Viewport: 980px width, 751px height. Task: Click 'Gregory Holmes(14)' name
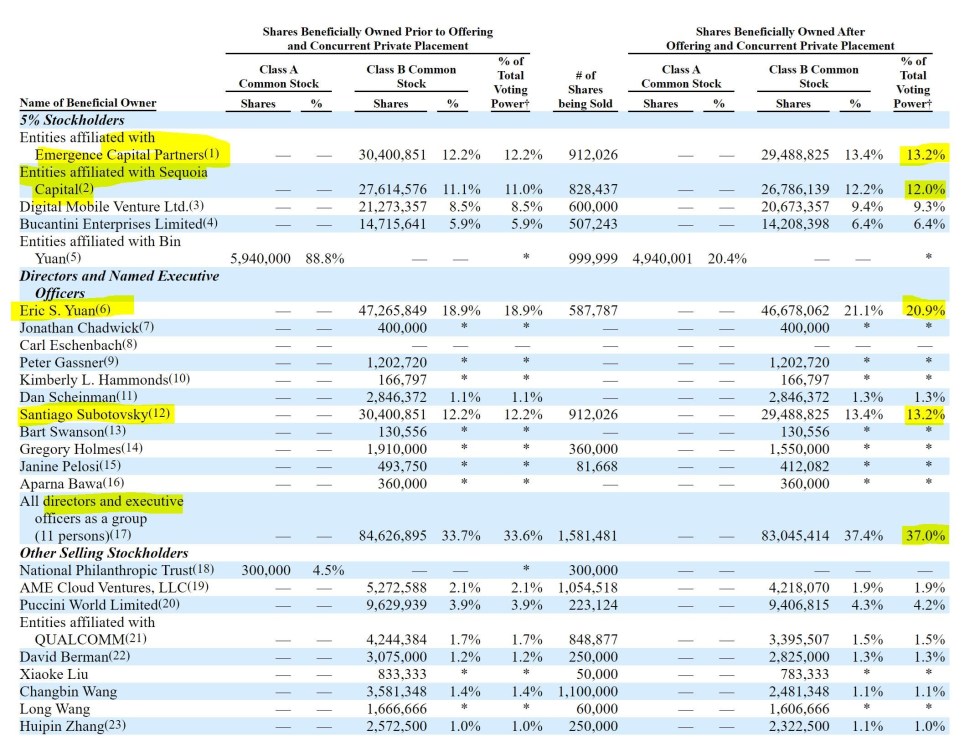pos(81,449)
